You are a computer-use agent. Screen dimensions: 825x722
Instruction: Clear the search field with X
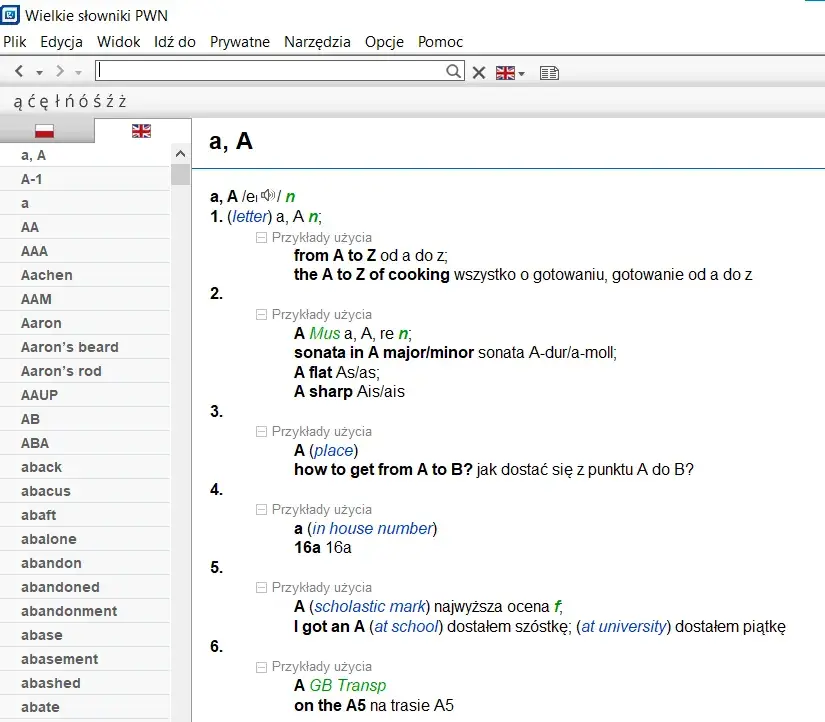coord(479,72)
